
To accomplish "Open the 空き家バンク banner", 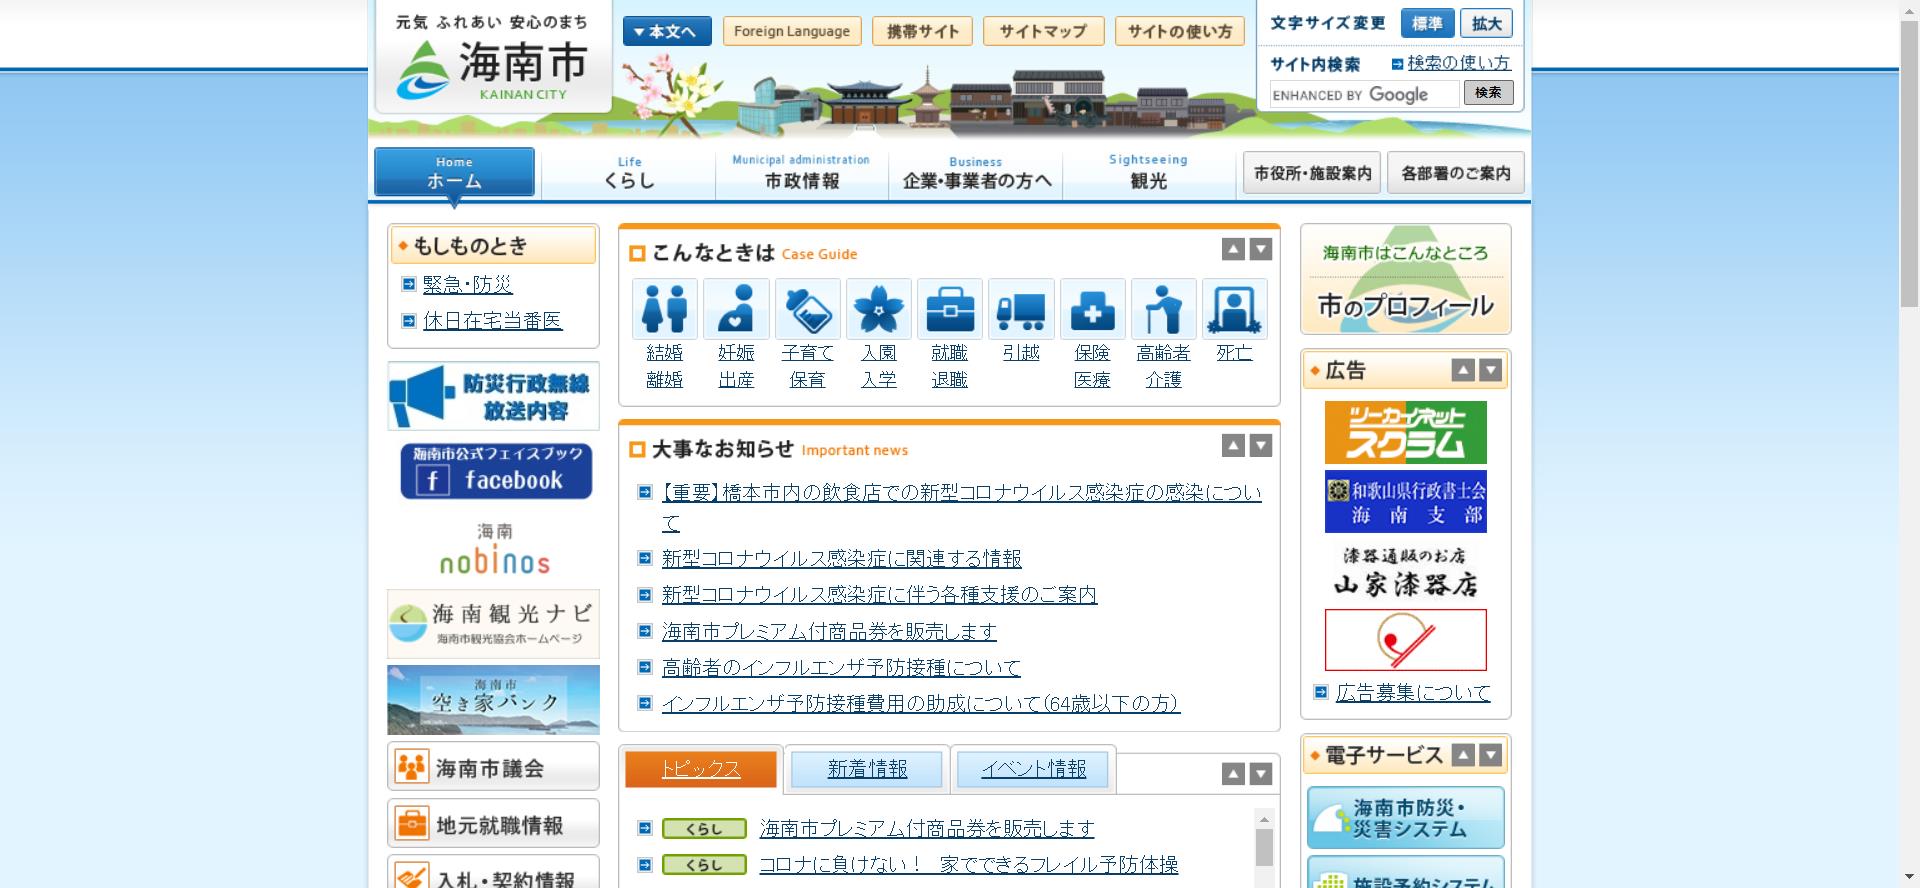I will tap(493, 700).
